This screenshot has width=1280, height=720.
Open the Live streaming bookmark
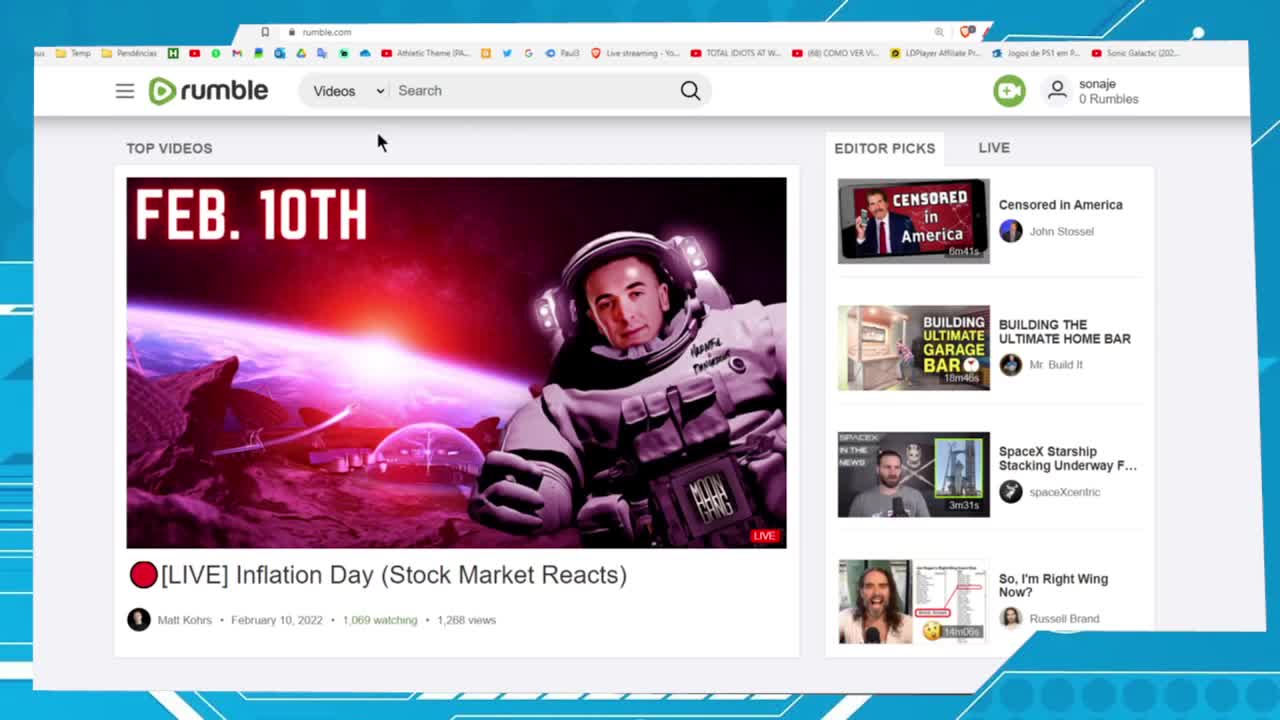(x=635, y=53)
